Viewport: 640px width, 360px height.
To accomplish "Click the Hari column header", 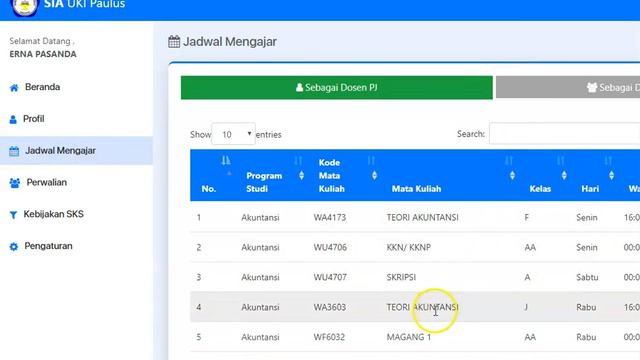I will (x=590, y=189).
